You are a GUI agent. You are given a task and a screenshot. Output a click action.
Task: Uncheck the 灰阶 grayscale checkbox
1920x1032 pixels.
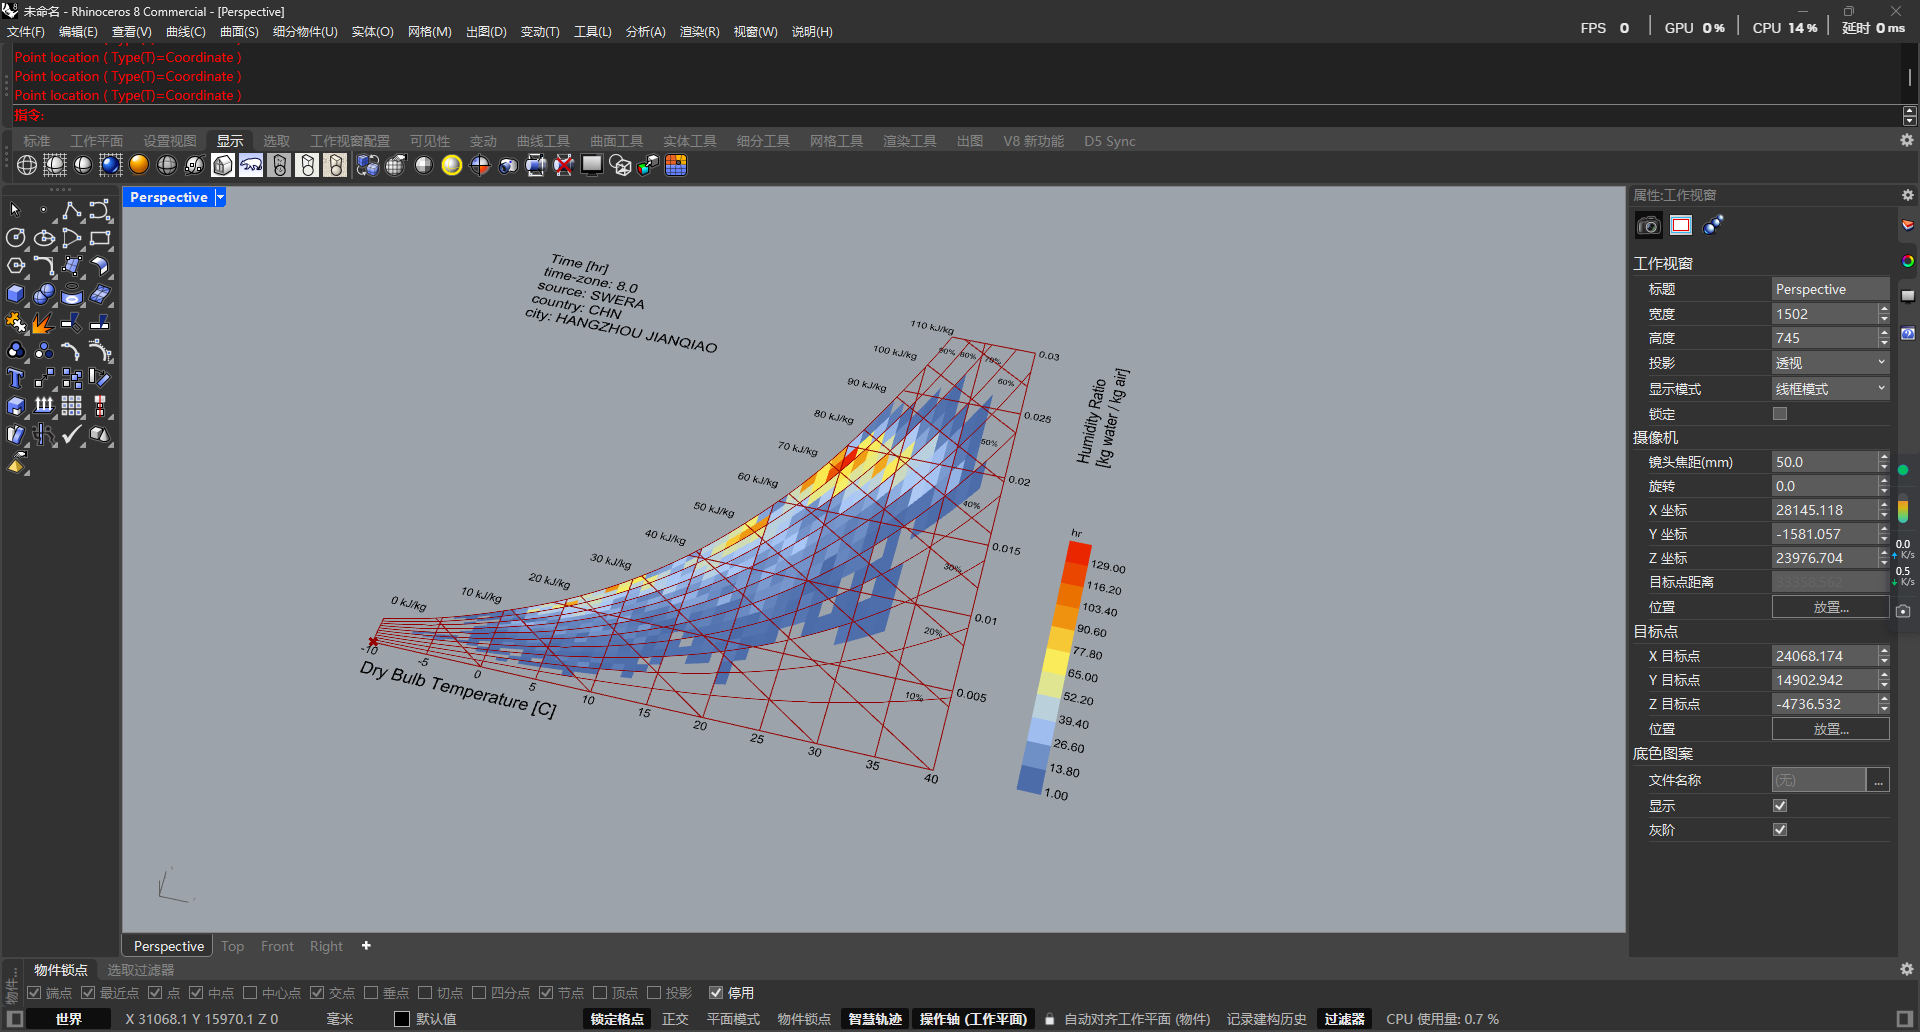pos(1780,829)
